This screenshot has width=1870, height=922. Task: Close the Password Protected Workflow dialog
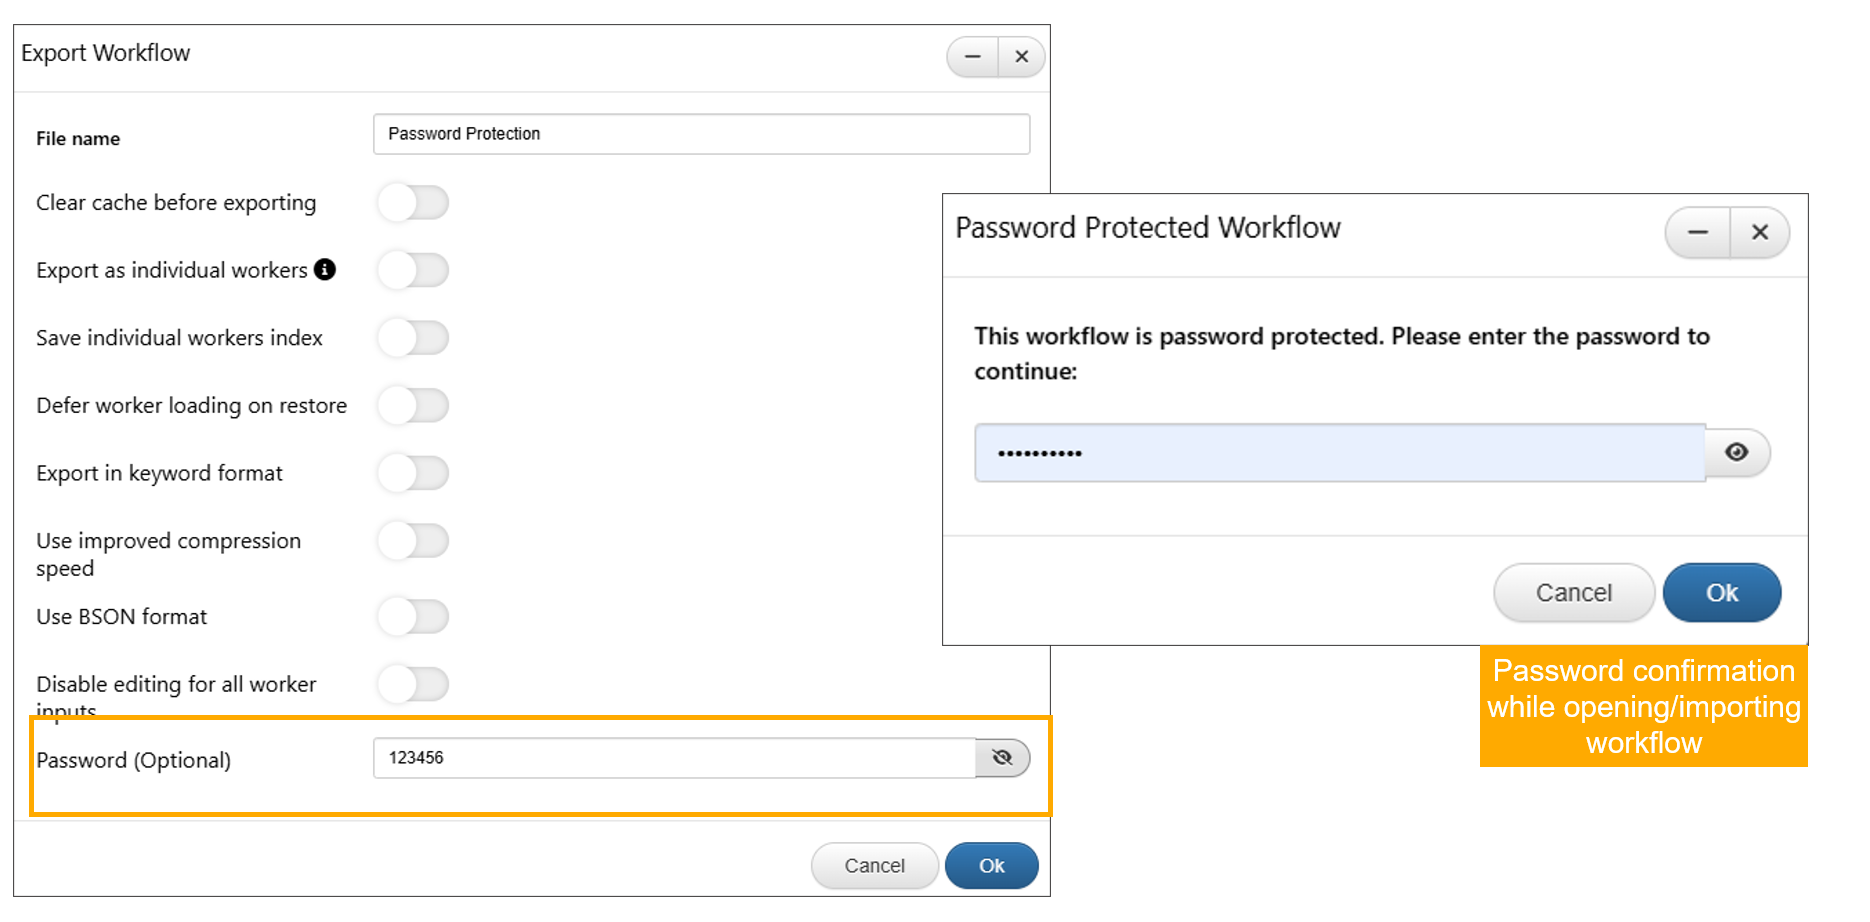coord(1760,232)
